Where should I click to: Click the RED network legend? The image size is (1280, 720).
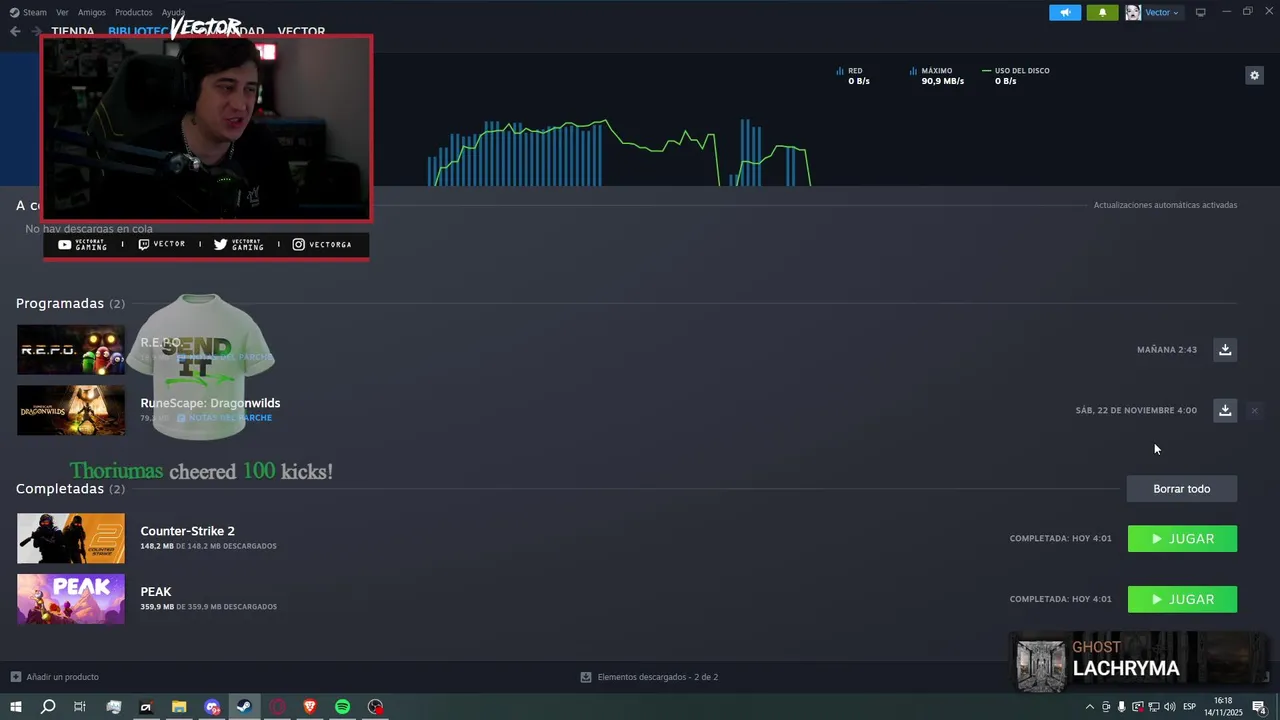[x=853, y=76]
